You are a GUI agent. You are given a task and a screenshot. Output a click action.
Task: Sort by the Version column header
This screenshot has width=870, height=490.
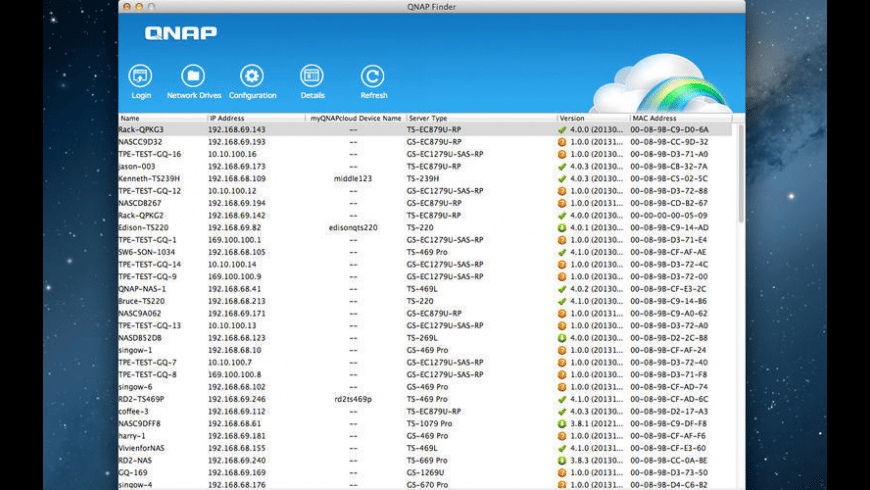pyautogui.click(x=594, y=118)
